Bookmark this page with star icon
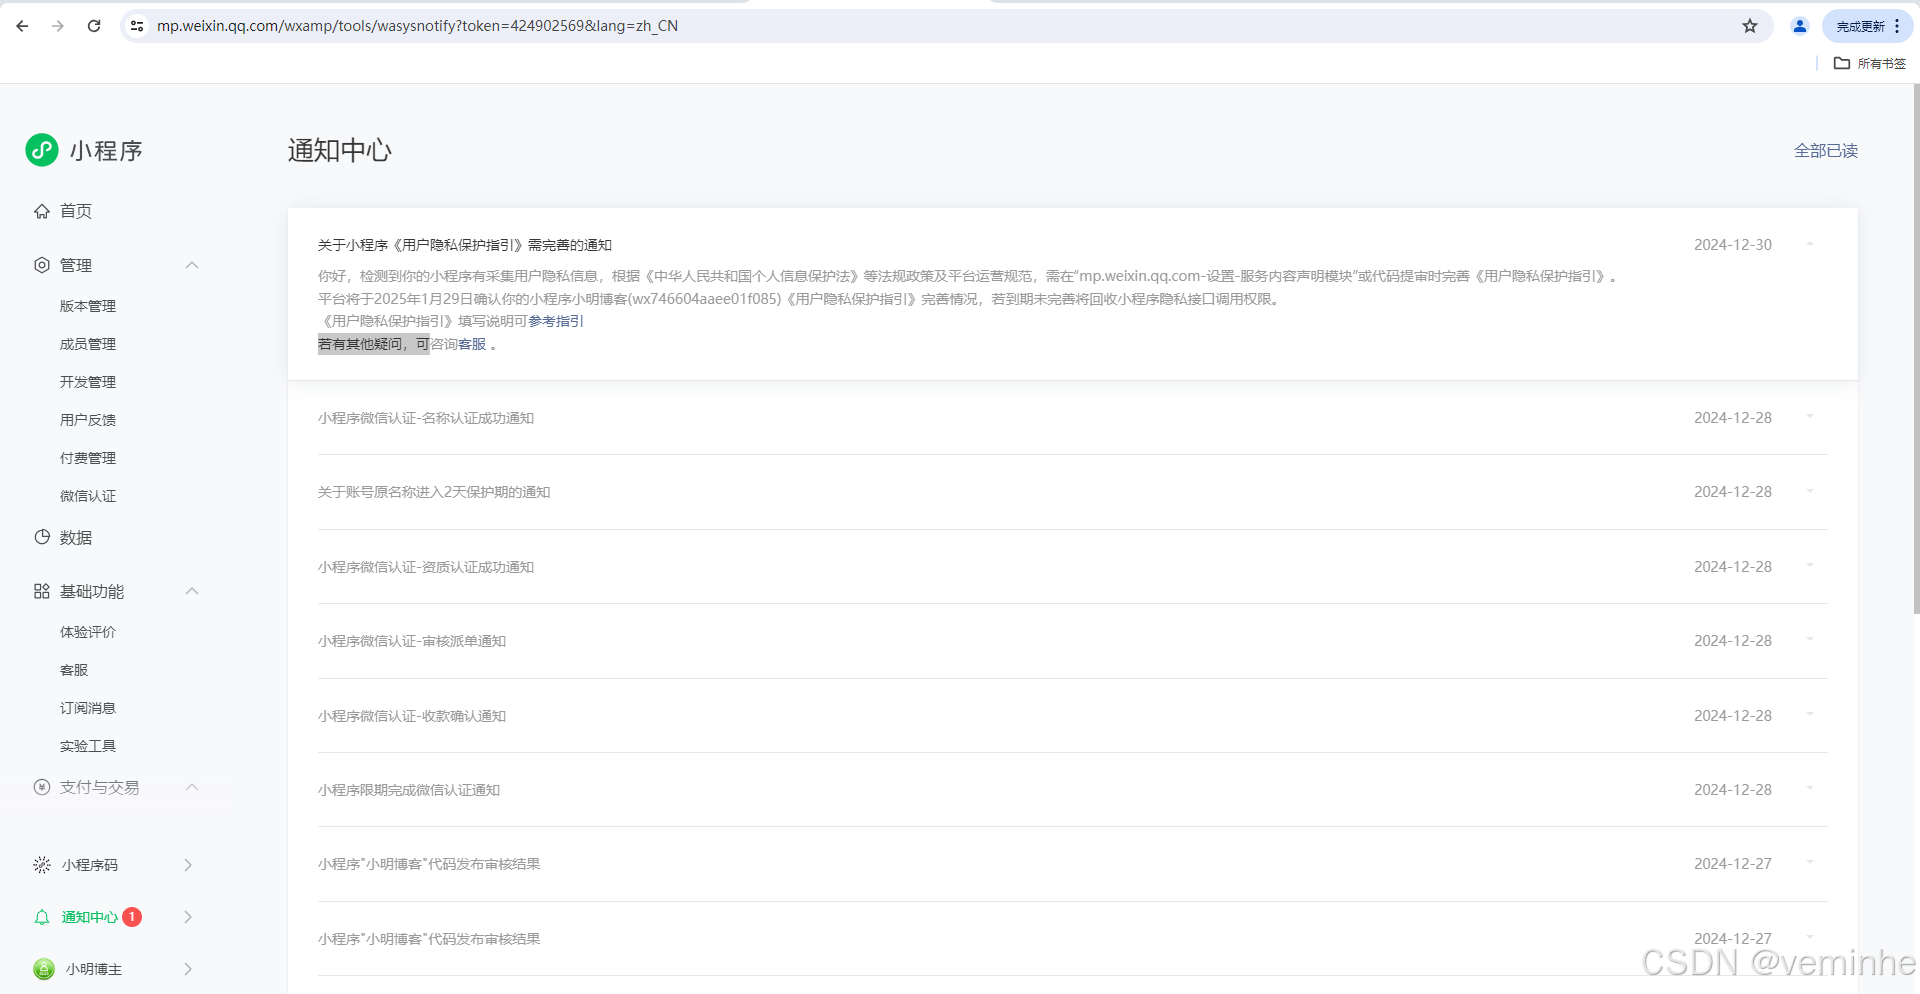Screen dimensions: 1920x994 click(1750, 26)
